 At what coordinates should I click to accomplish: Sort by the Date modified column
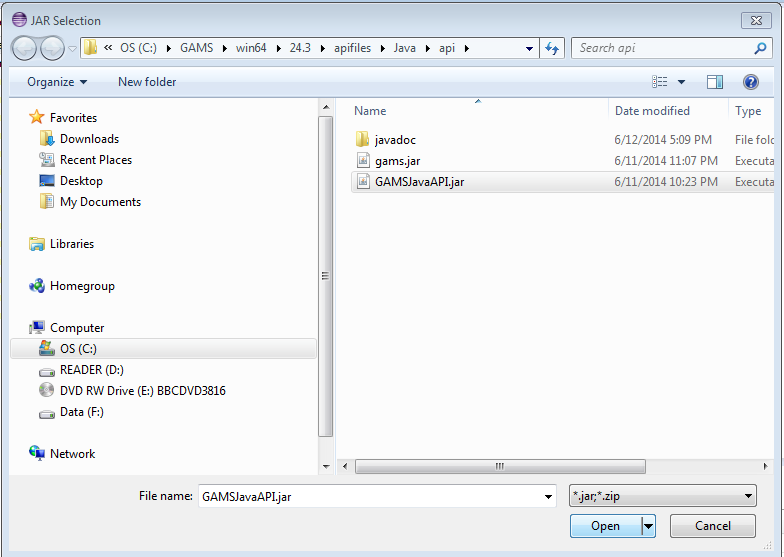[x=652, y=111]
